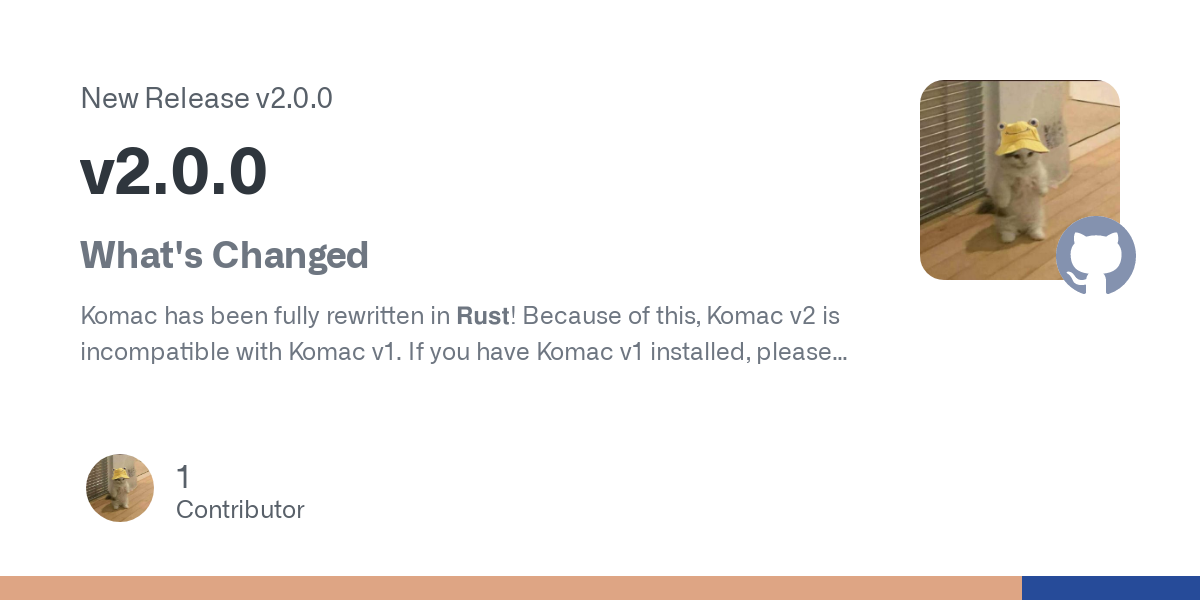Click the large bold v2.0.0 title
This screenshot has width=1200, height=600.
click(x=173, y=171)
